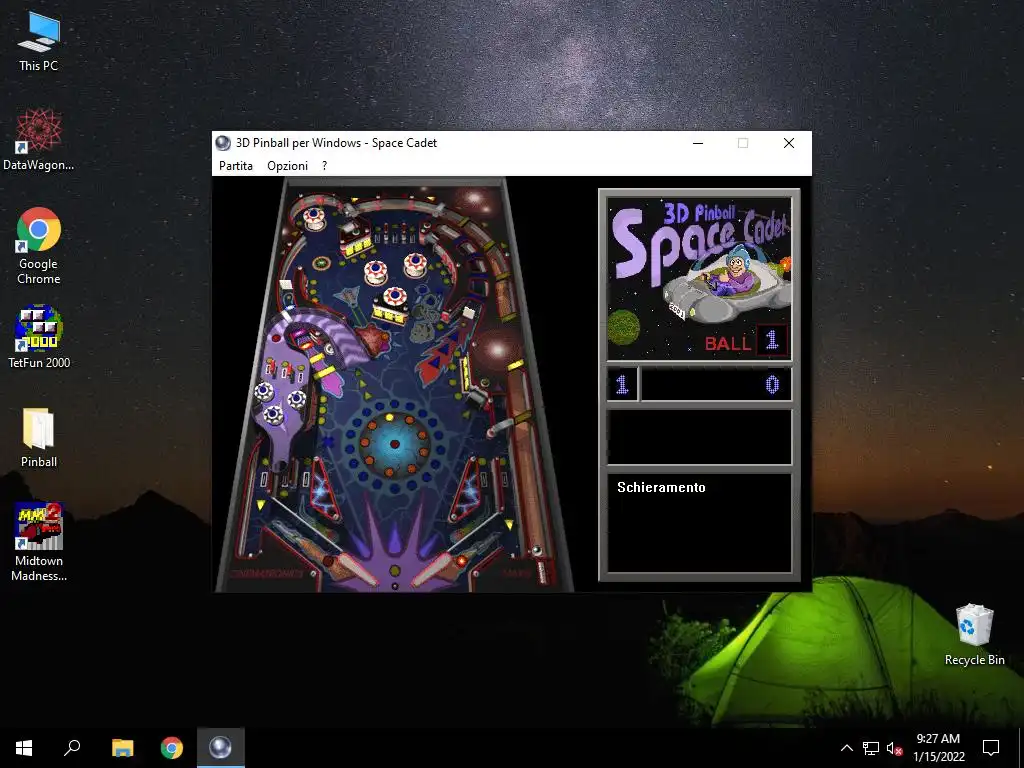Open the Opzioni menu
1024x768 pixels.
pyautogui.click(x=287, y=166)
